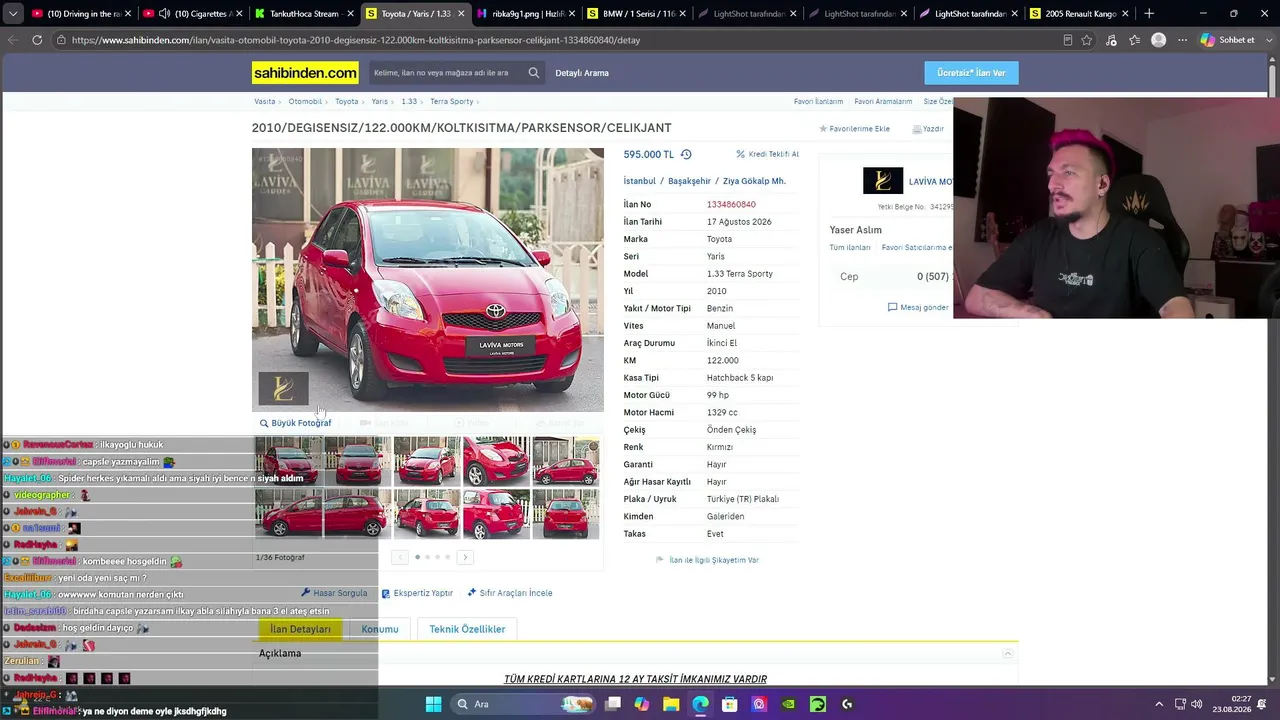The width and height of the screenshot is (1280, 720).
Task: Click the price history clock icon next to 595.000 TL
Action: click(x=686, y=154)
